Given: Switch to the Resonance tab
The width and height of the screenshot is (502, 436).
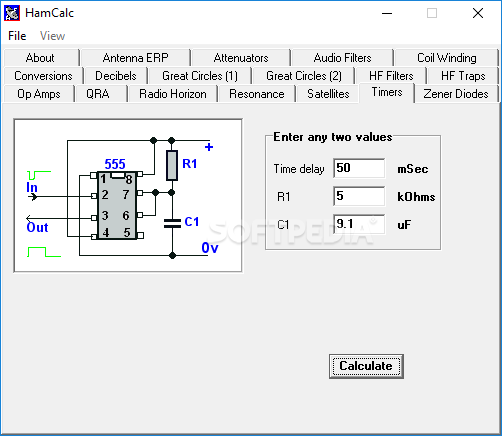Looking at the screenshot, I should coord(257,94).
